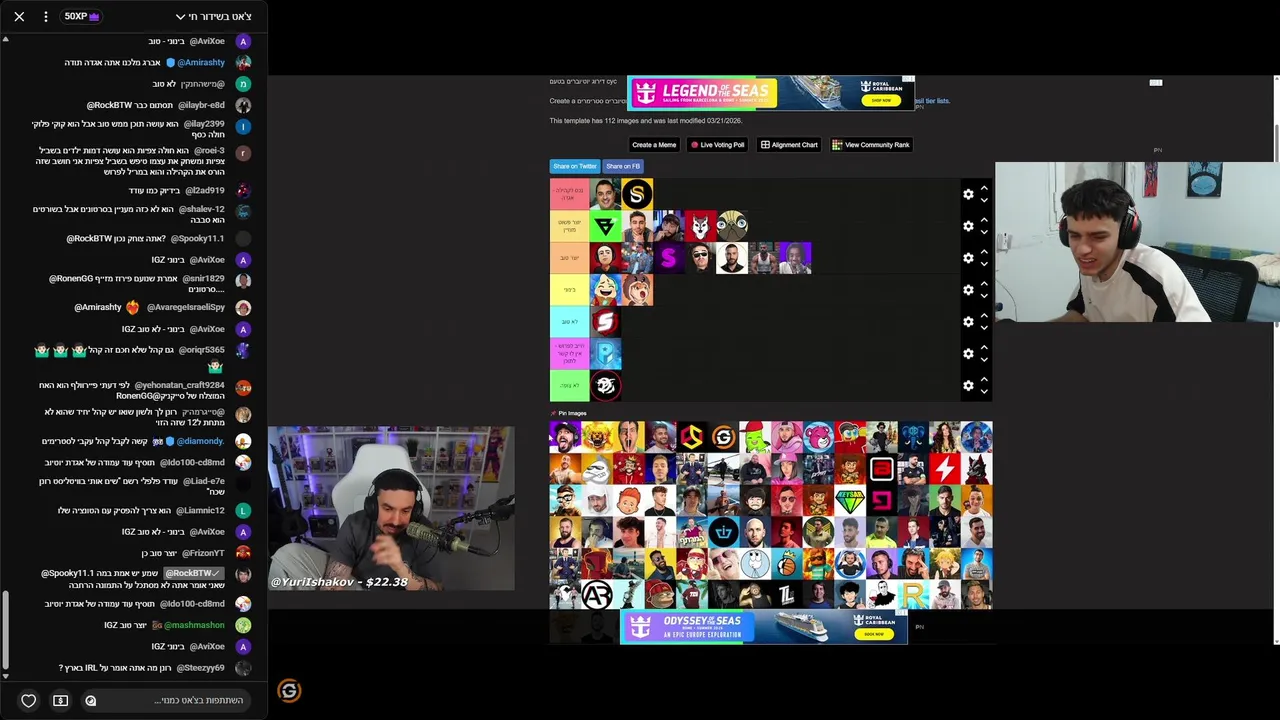Screen dimensions: 1280x720
Task: Open settings gear for the cyan tier row
Action: 968,322
